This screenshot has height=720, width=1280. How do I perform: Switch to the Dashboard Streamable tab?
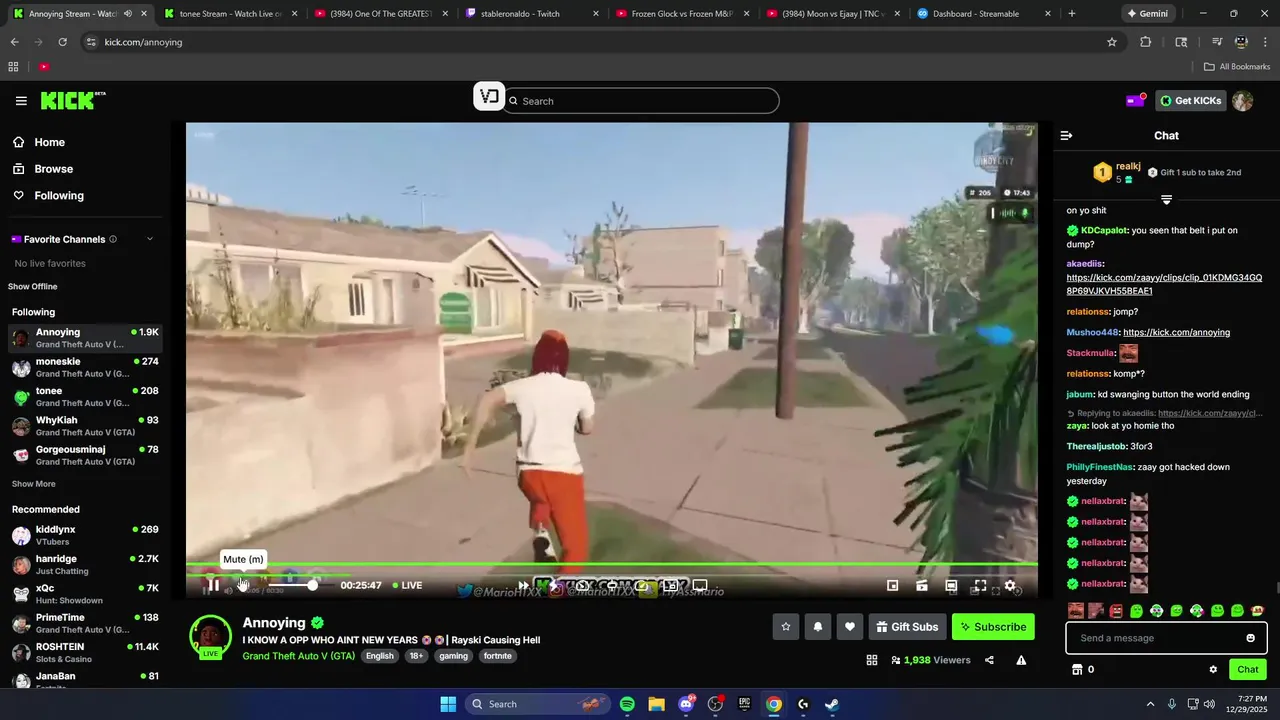(984, 14)
